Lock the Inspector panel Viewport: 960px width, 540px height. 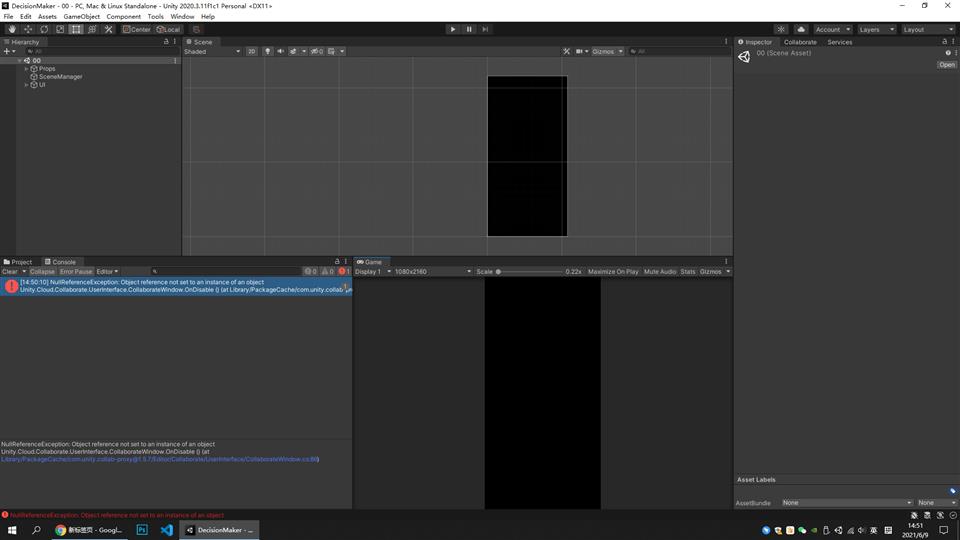coord(944,42)
